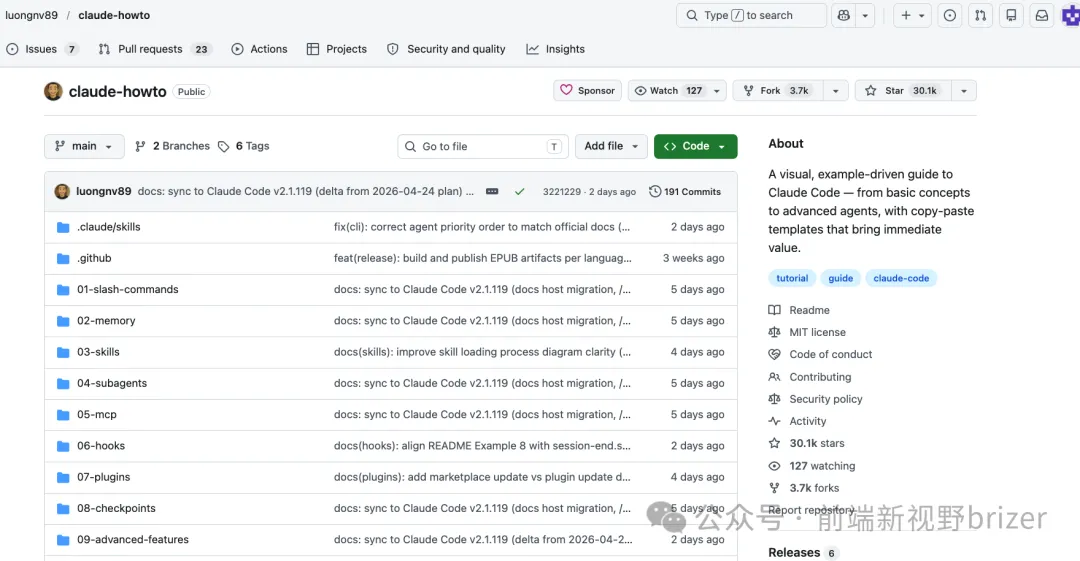Open notifications inbox icon

[1042, 15]
